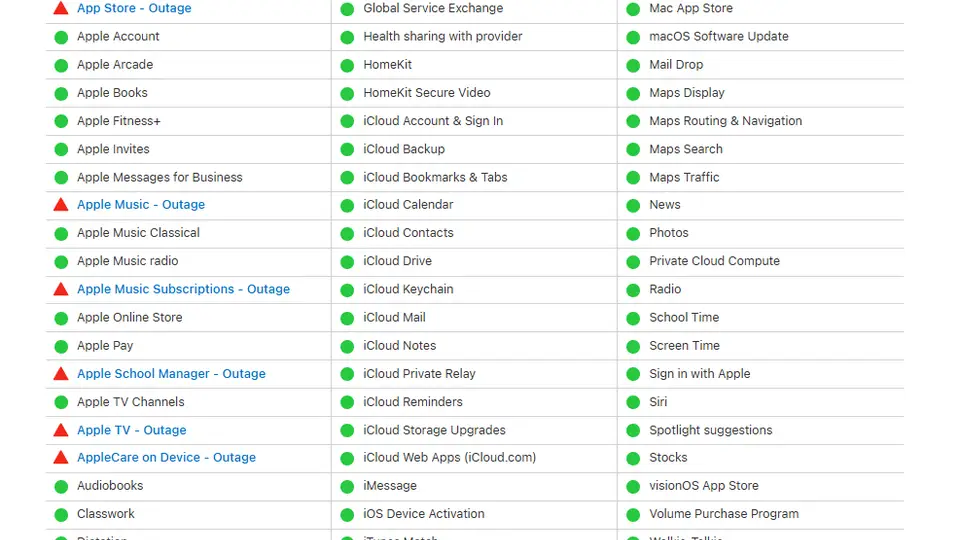The image size is (960, 540).
Task: Select the HomeKit service entry
Action: pyautogui.click(x=388, y=64)
